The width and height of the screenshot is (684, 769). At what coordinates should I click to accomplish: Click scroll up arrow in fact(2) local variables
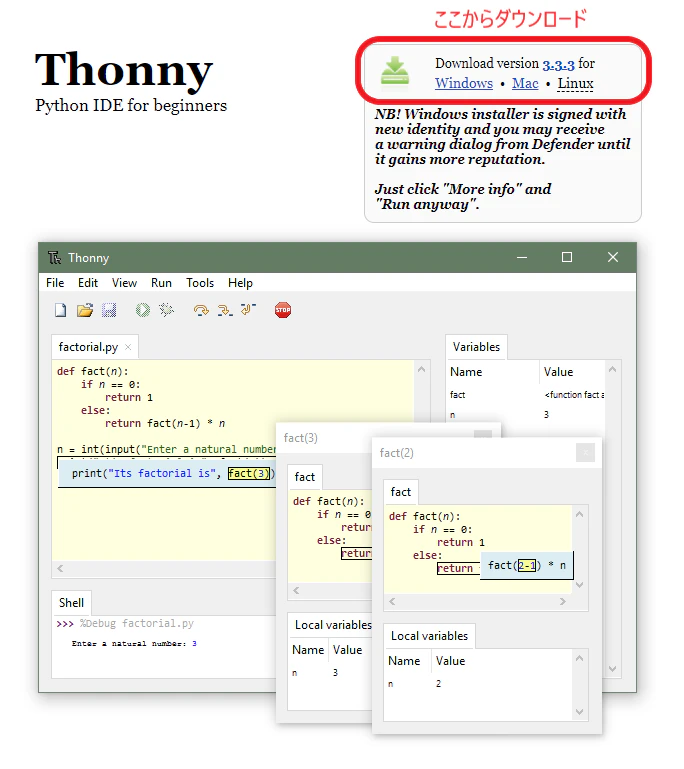coord(580,658)
